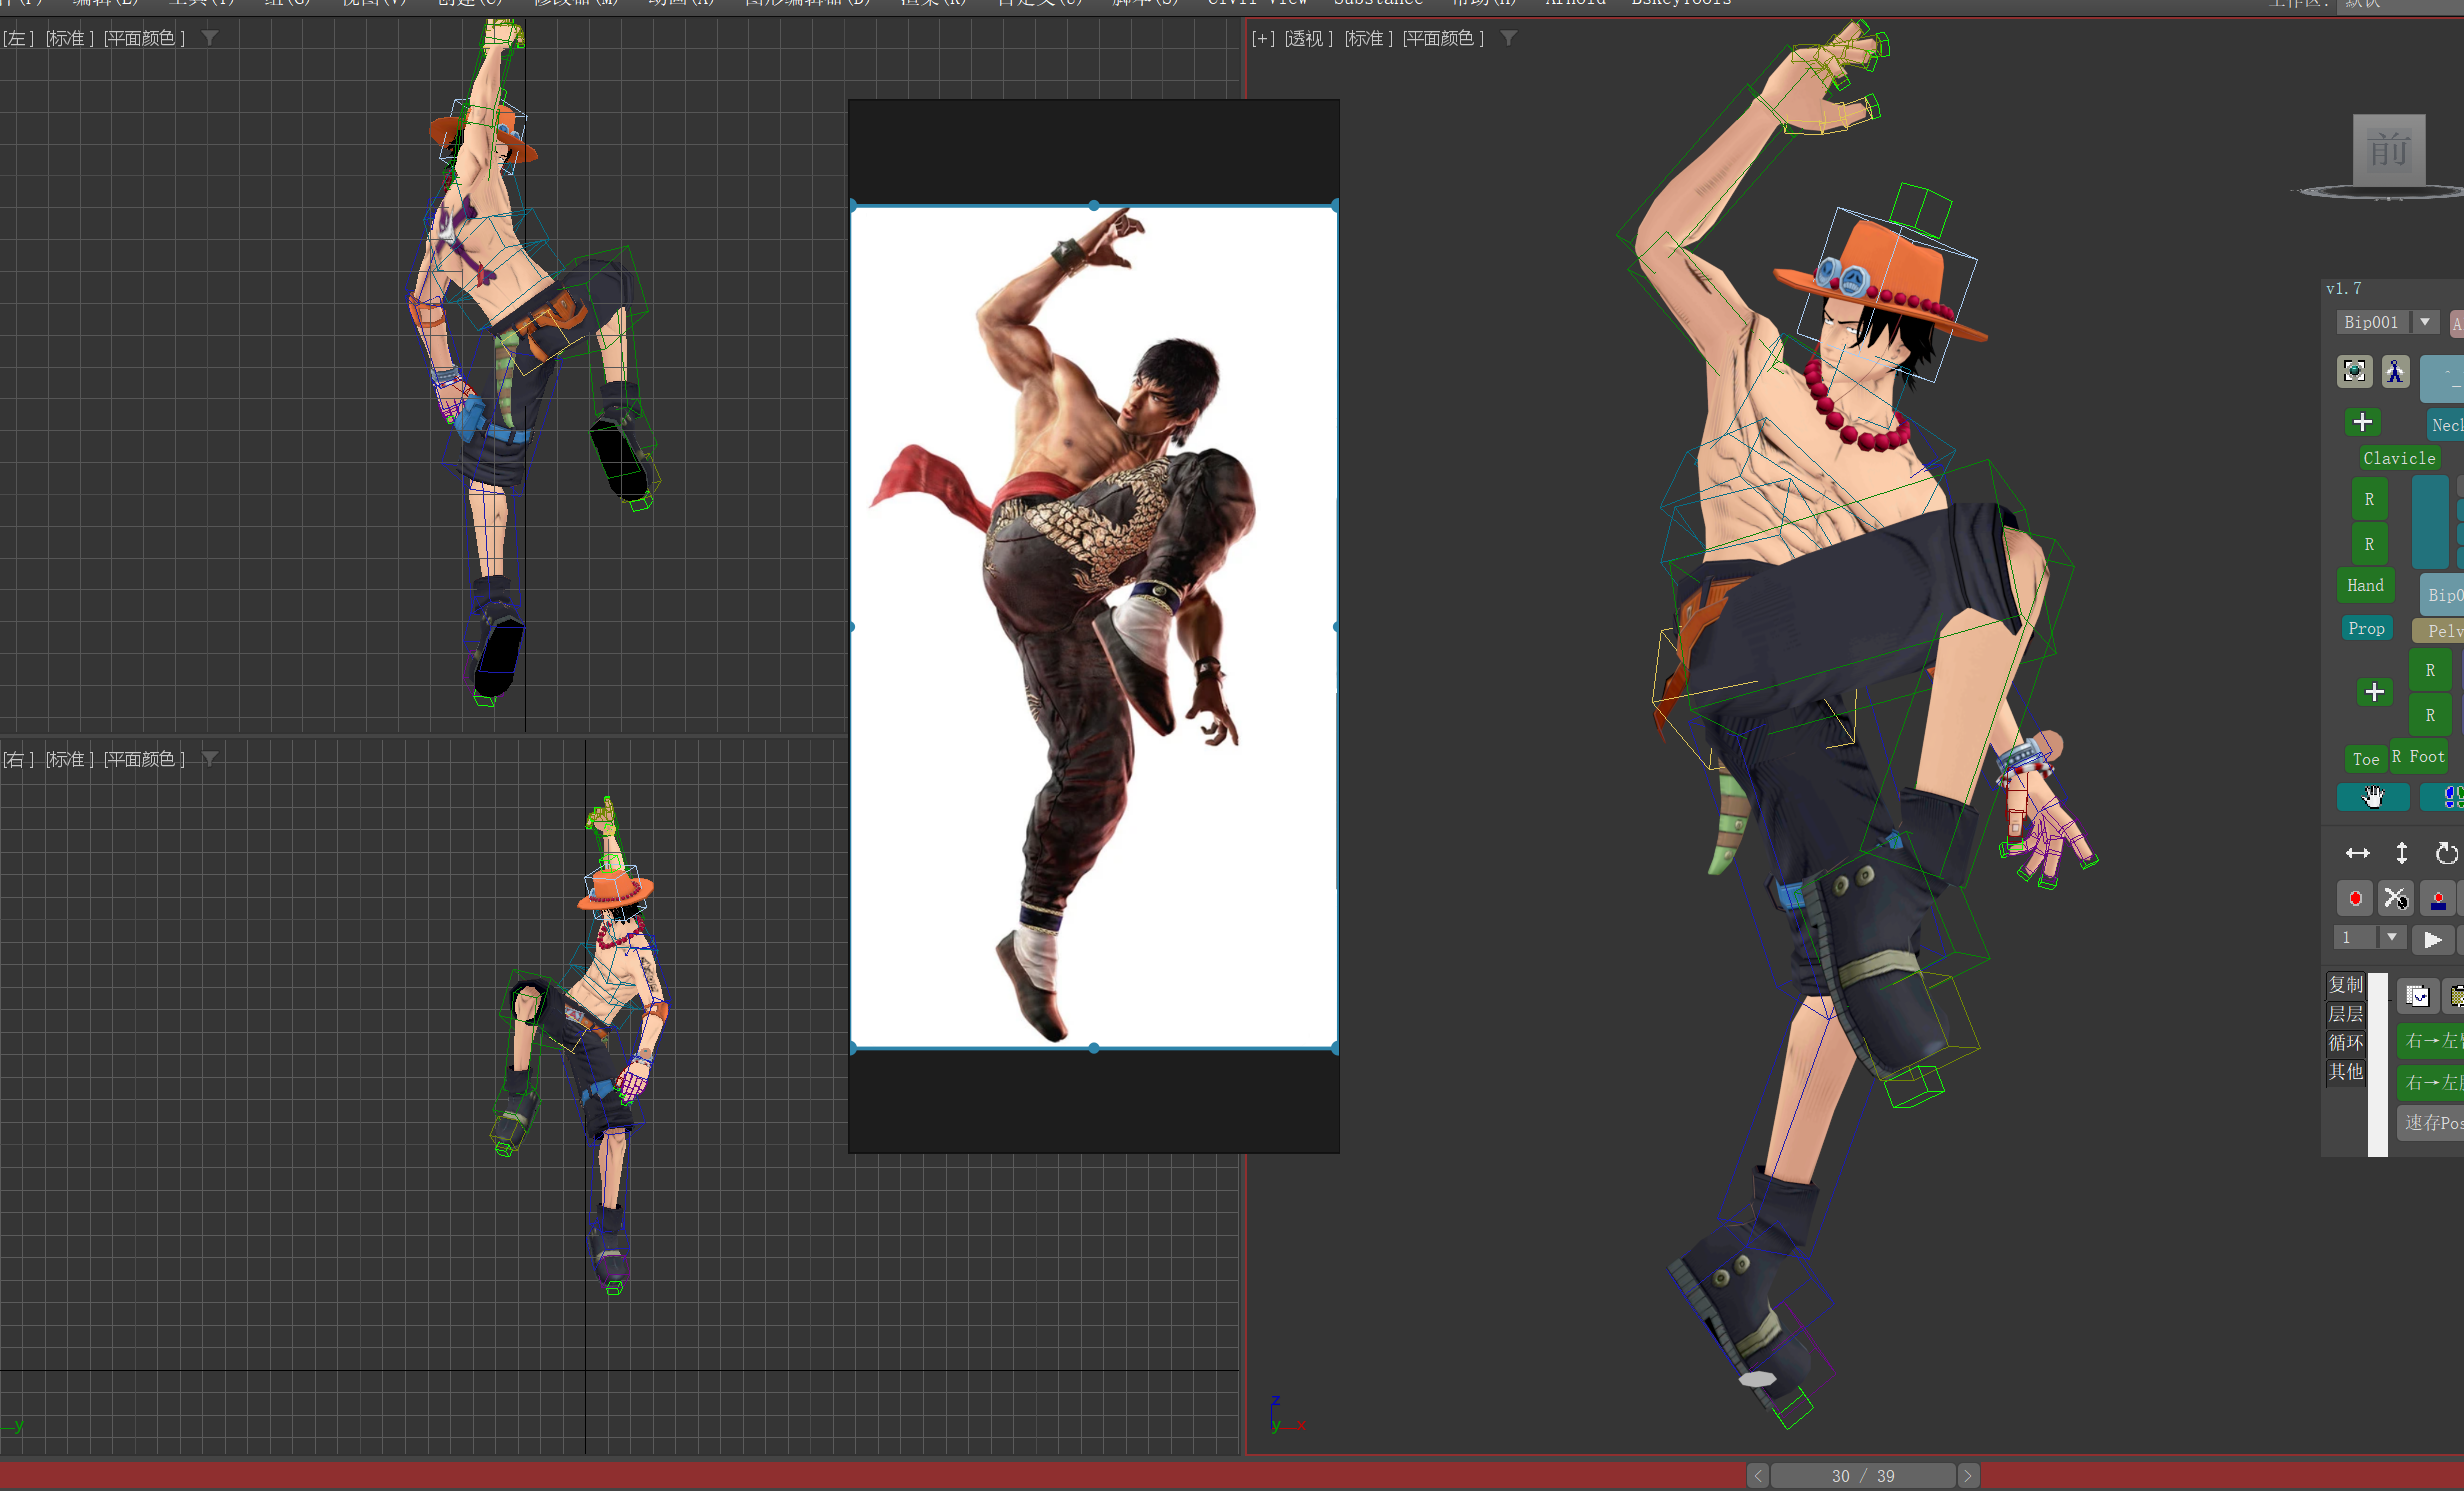Open the Bip001 dropdown list
2464x1491 pixels.
pos(2424,322)
